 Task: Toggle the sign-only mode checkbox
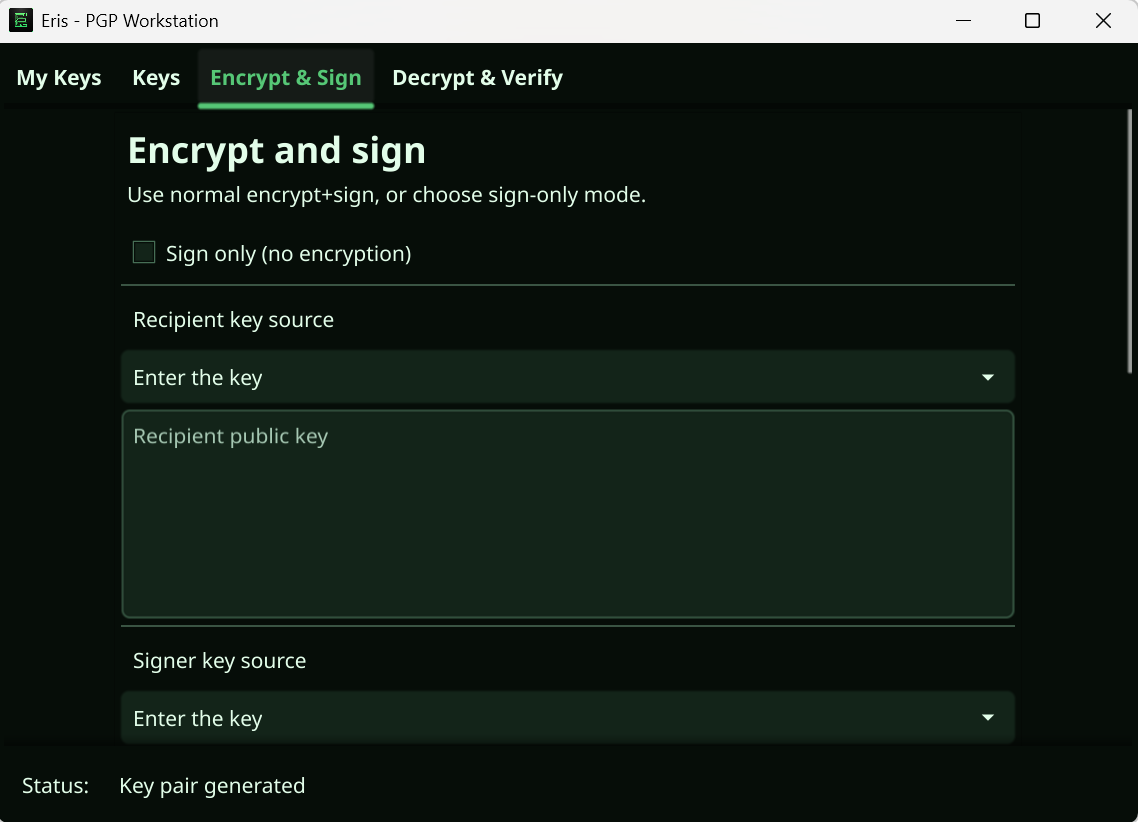[143, 252]
